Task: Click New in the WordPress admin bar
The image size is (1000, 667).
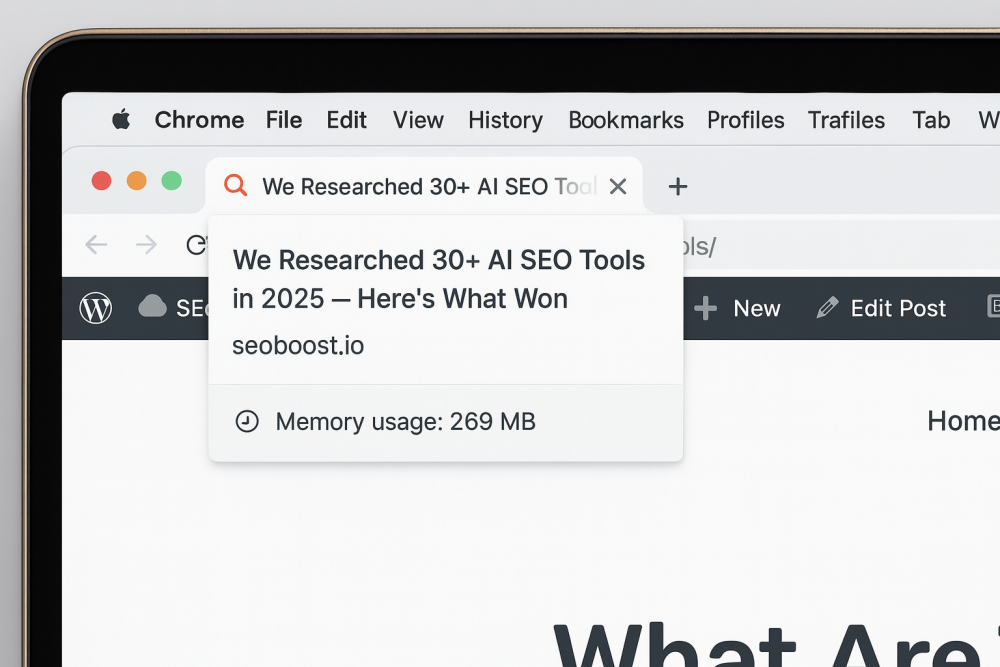Action: pyautogui.click(x=756, y=309)
